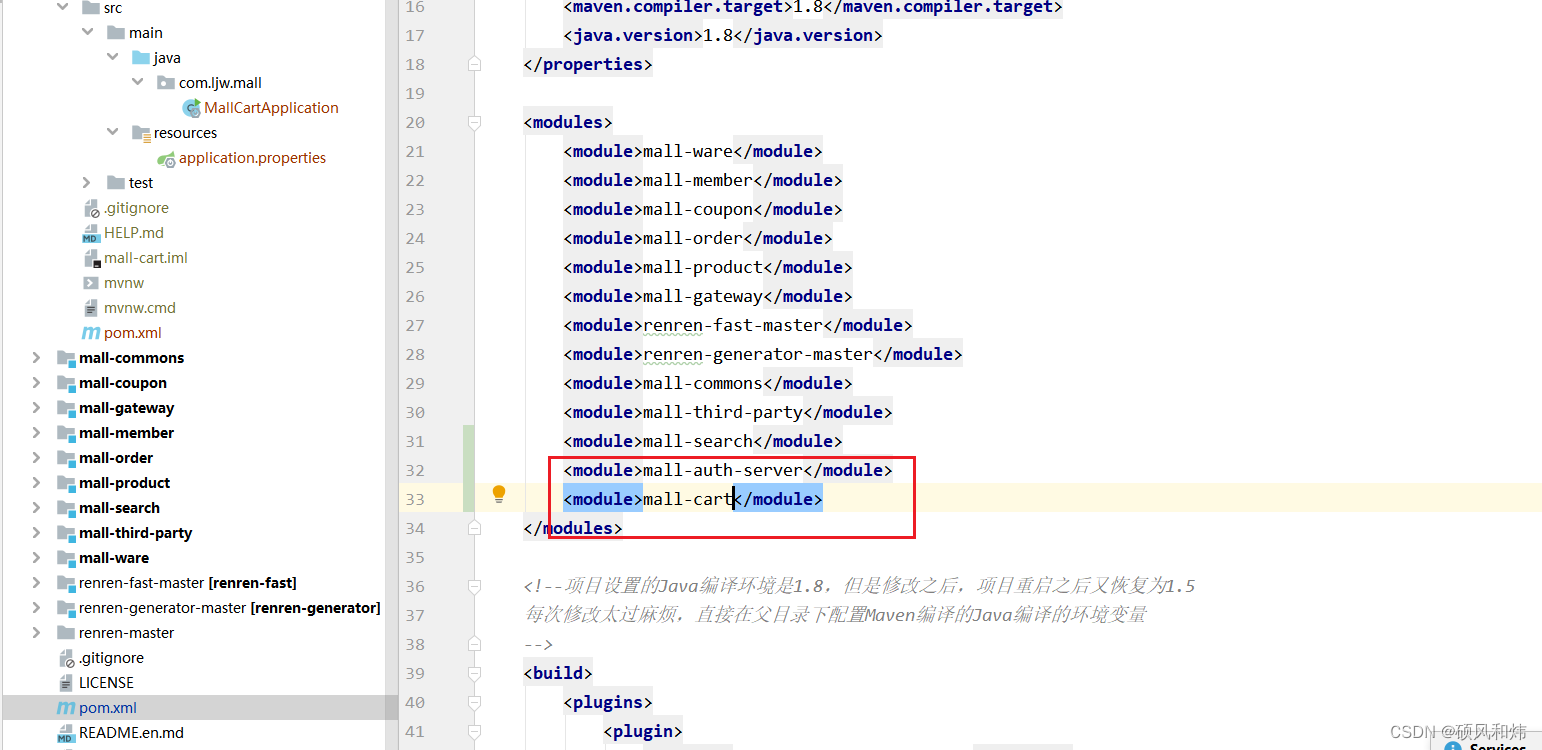Click the maven.compiler.target line
The image size is (1542, 750).
tap(812, 7)
